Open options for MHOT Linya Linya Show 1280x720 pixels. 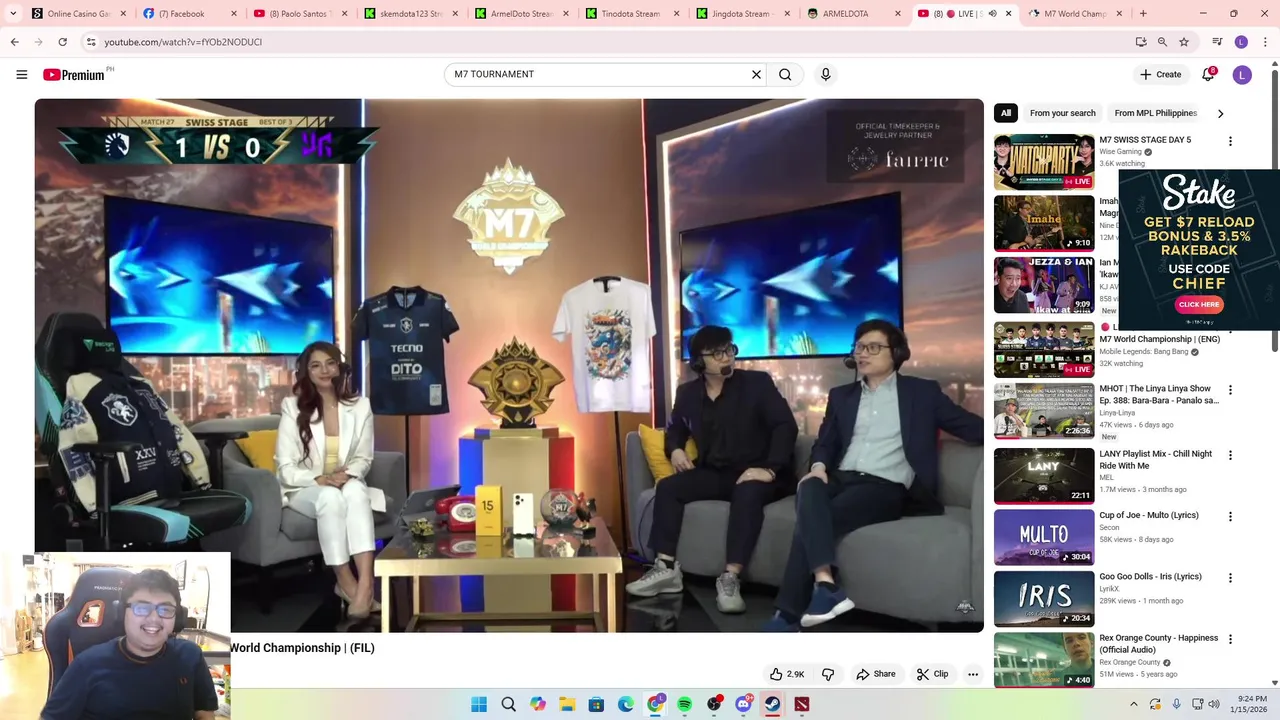[1230, 390]
